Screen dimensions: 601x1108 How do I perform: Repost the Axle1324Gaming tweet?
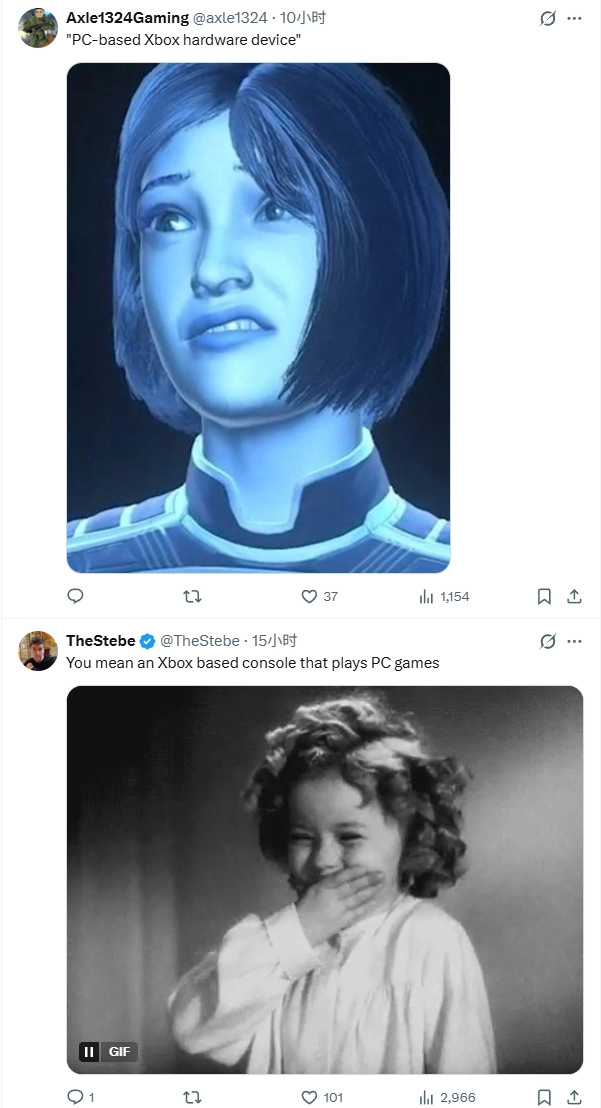(x=194, y=596)
